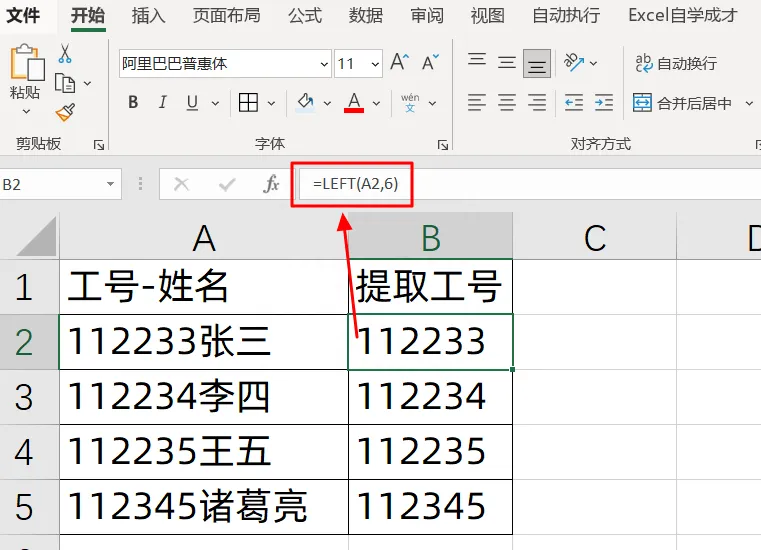Viewport: 761px width, 550px height.
Task: Switch to the 公式 ribbon tab
Action: pos(305,16)
